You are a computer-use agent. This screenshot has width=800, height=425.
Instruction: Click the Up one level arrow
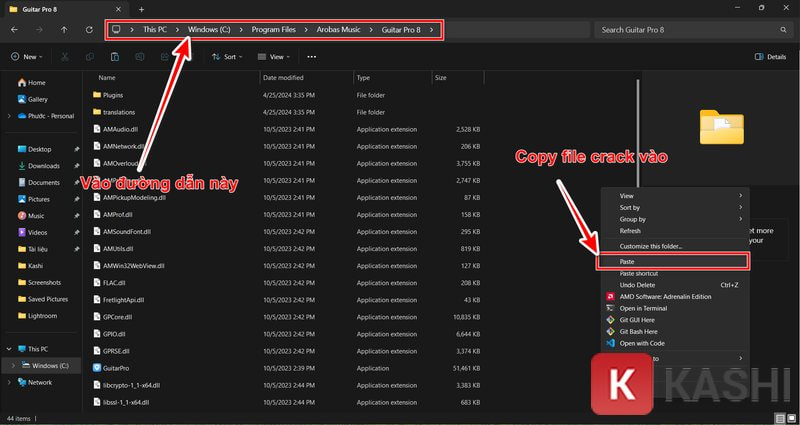65,30
